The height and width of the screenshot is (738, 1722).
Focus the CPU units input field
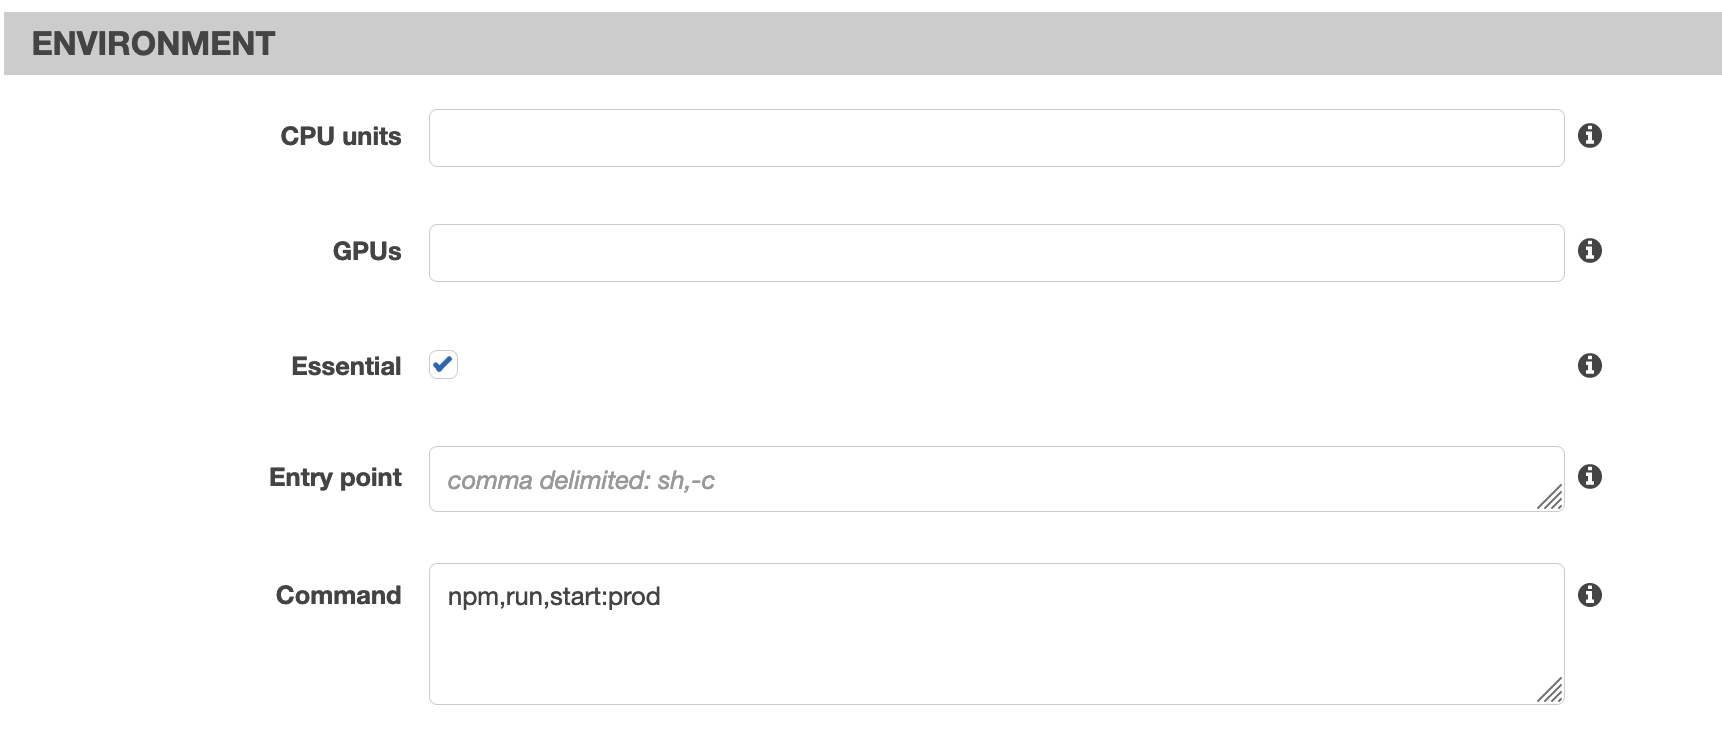(996, 138)
